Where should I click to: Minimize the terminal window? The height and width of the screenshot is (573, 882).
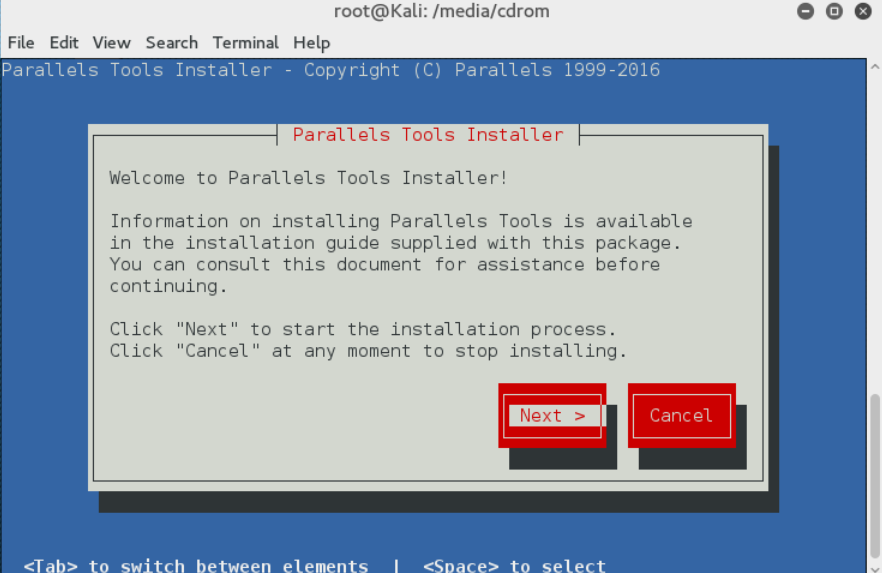[x=806, y=11]
